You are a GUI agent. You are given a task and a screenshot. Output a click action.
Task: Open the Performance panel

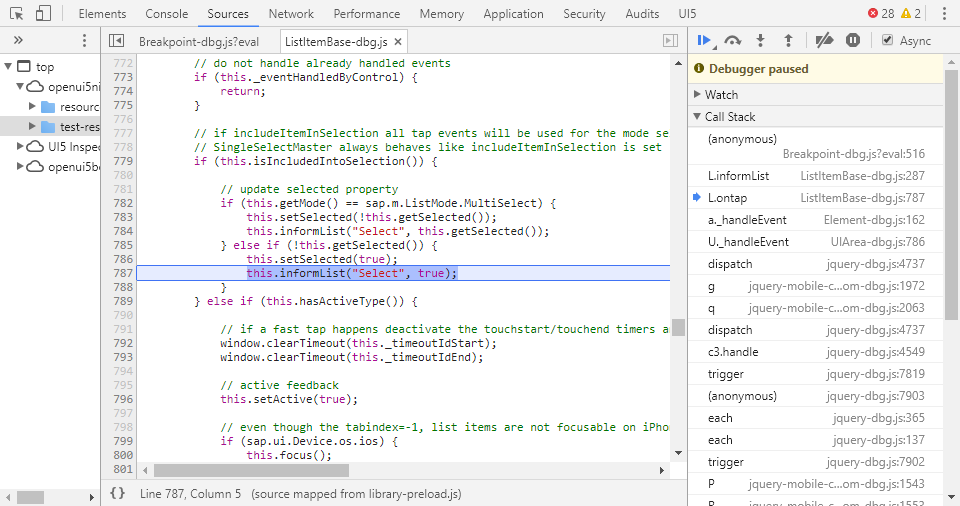pyautogui.click(x=367, y=13)
